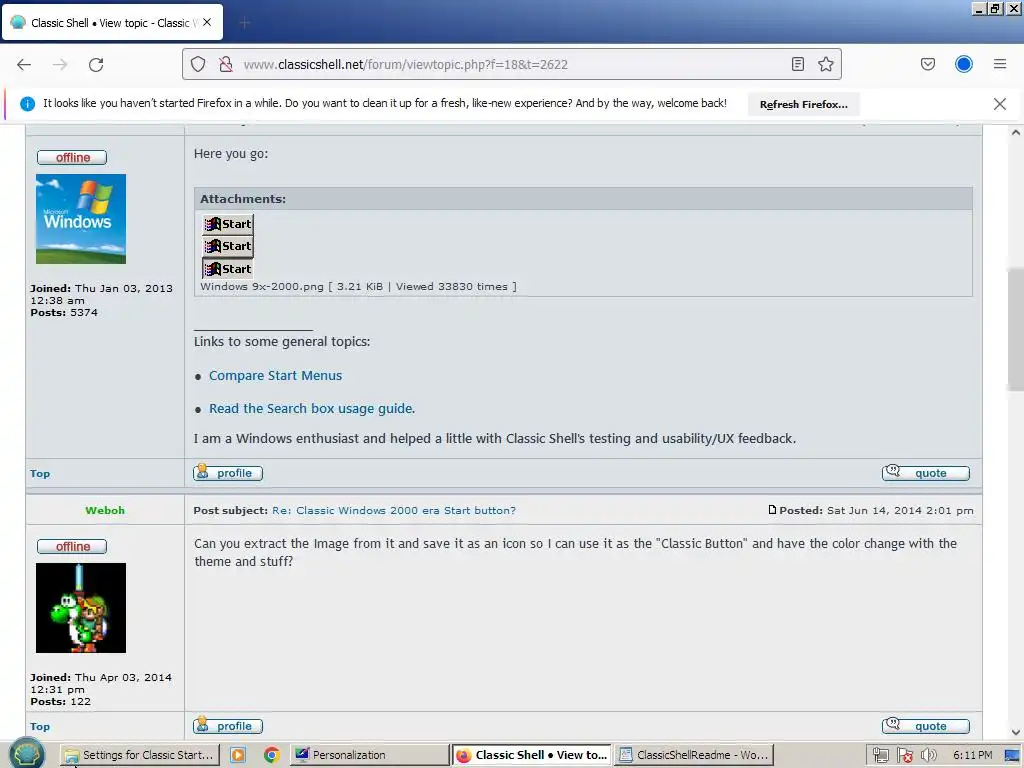Go back to the previous page
Image resolution: width=1024 pixels, height=768 pixels.
tap(24, 64)
